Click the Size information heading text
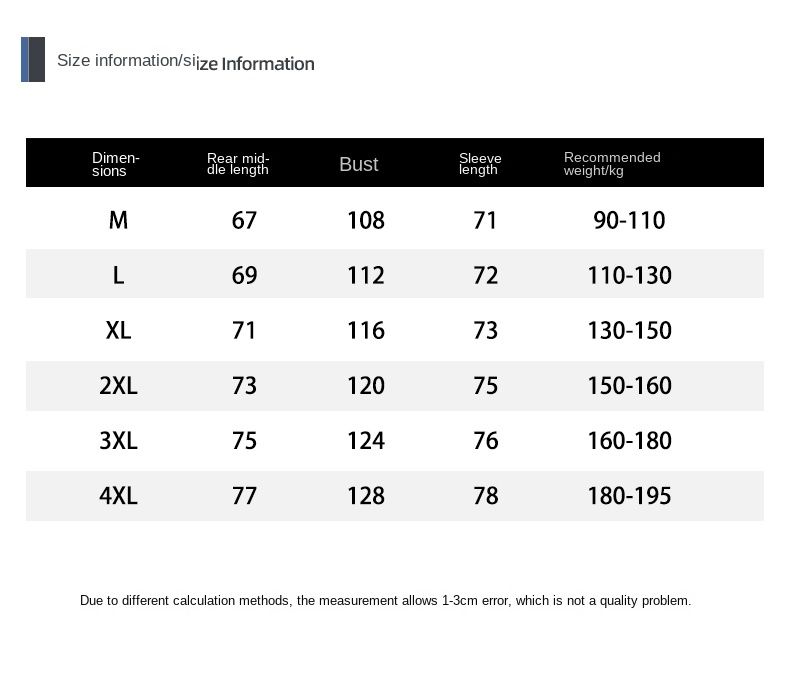790x691 pixels. pyautogui.click(x=186, y=62)
